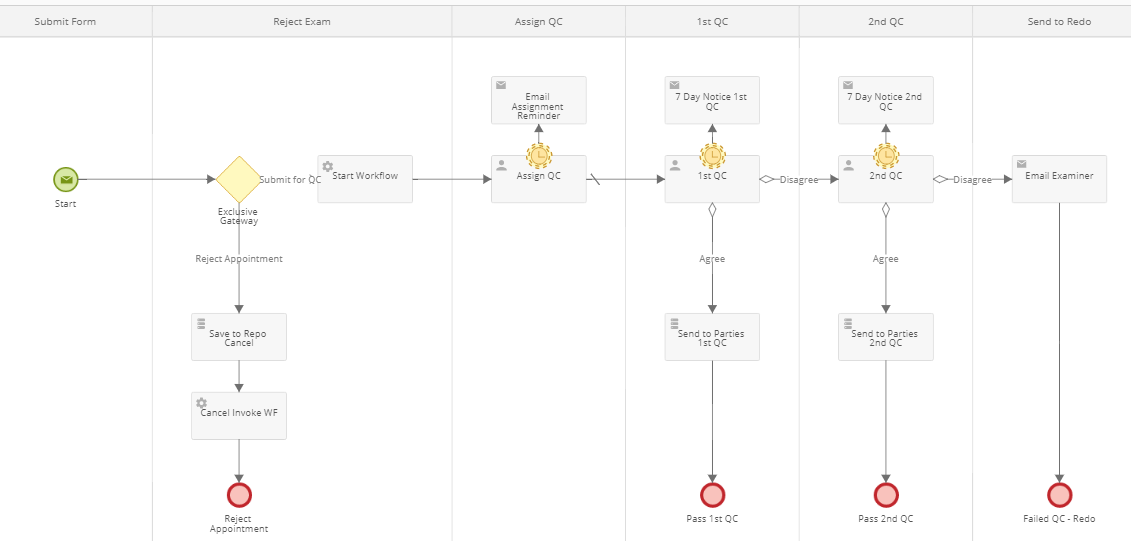Click the timer event on 2nd QC task

pos(886,155)
